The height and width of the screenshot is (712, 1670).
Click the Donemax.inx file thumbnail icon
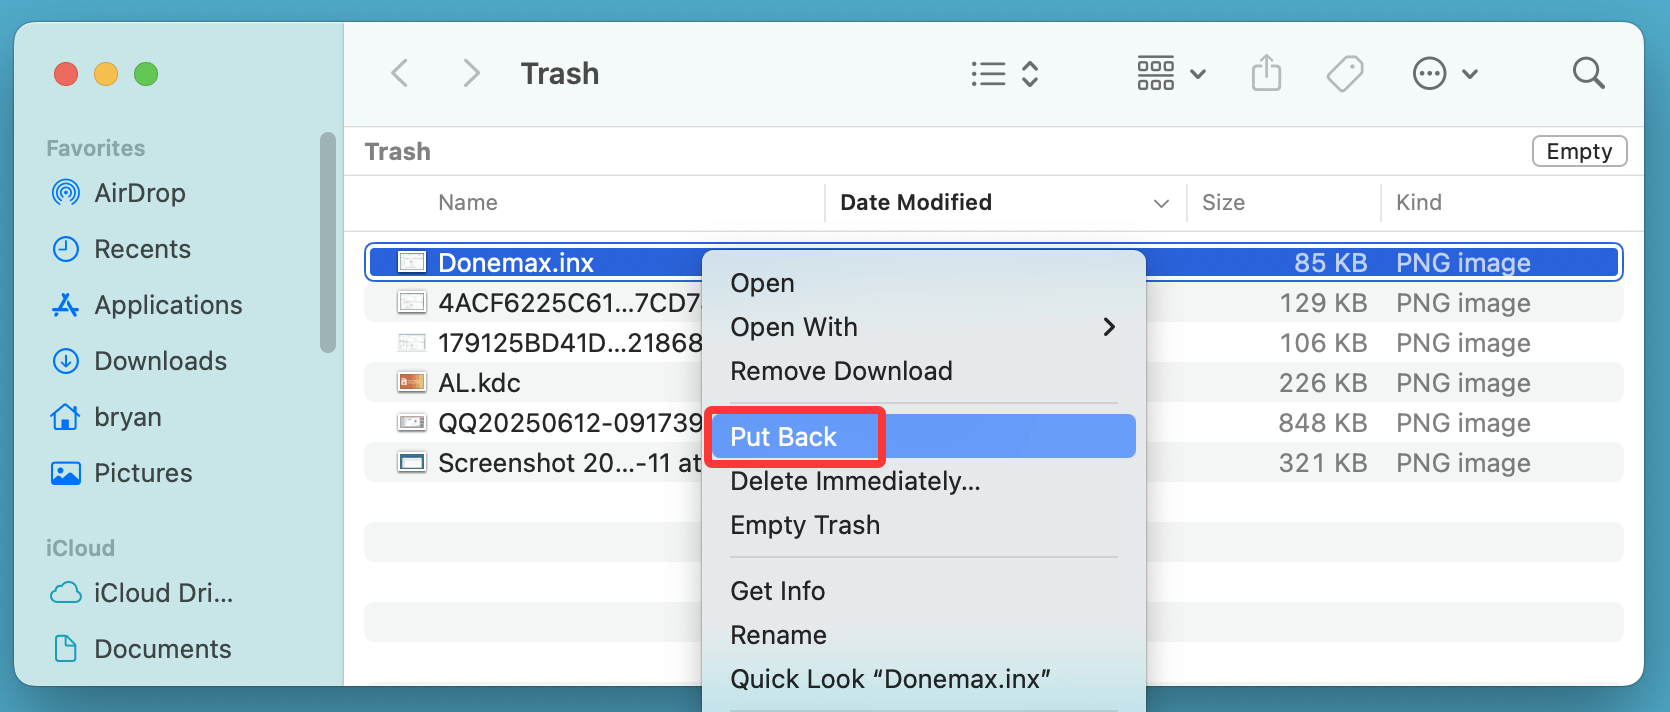412,262
